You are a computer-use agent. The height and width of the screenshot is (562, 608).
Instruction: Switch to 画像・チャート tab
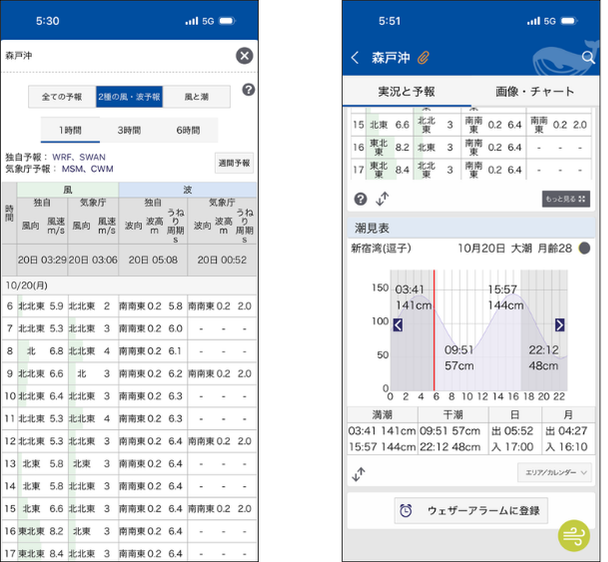535,92
